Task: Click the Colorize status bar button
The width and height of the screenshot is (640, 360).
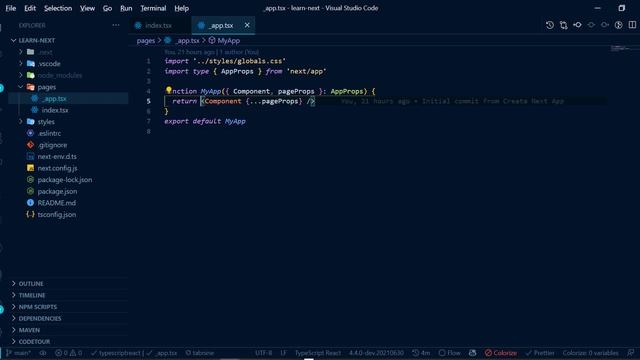Action: tap(501, 353)
